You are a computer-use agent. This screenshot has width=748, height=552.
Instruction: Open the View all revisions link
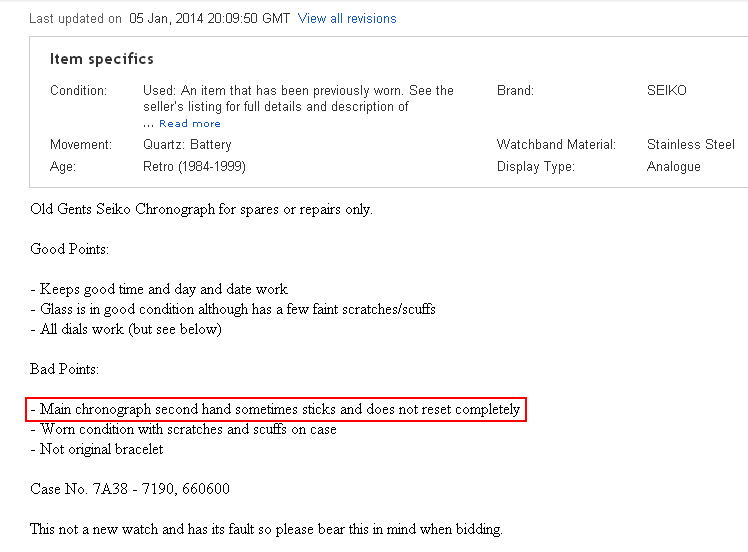[347, 18]
